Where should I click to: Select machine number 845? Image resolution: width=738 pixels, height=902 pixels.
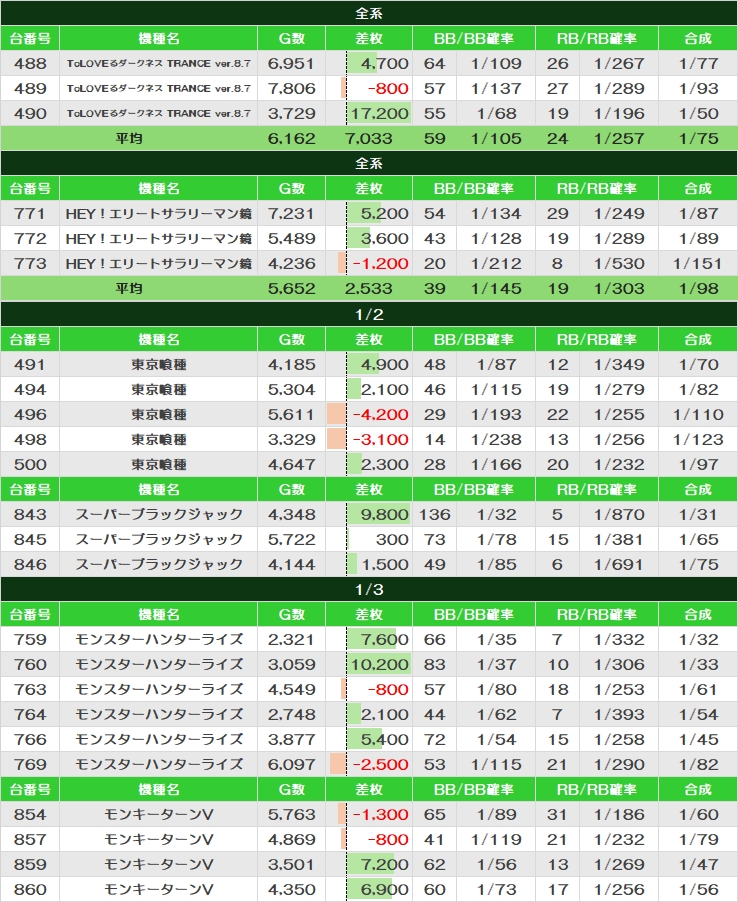[30, 540]
